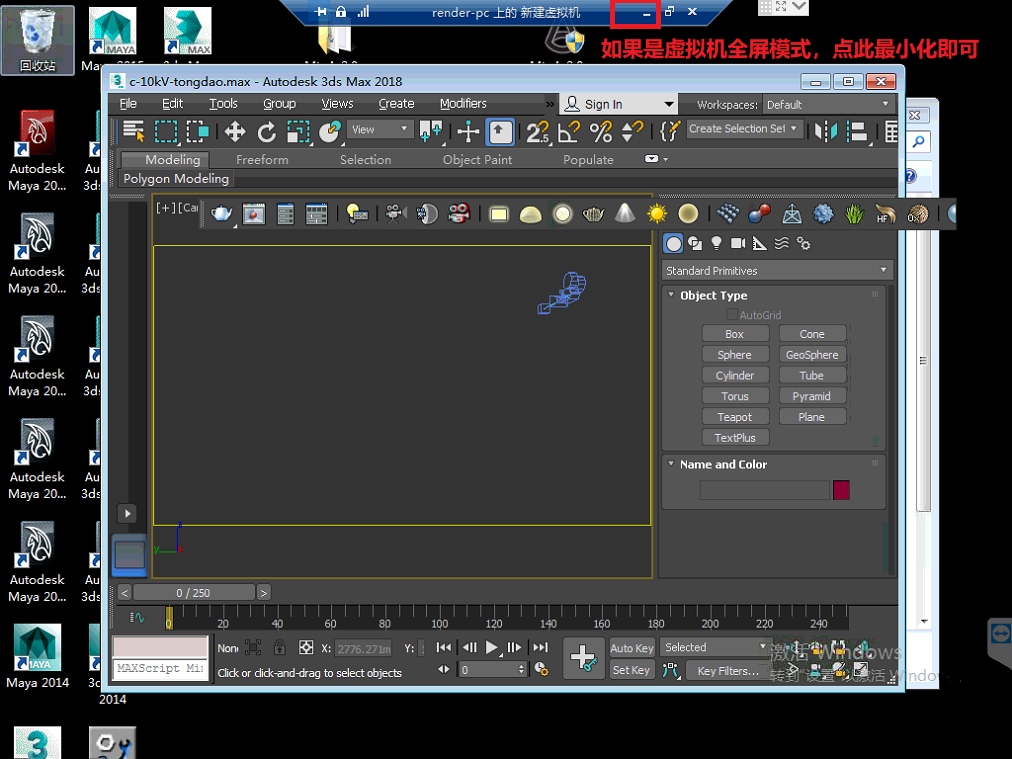
Task: Switch the Create panel to Space Warps
Action: tap(782, 243)
